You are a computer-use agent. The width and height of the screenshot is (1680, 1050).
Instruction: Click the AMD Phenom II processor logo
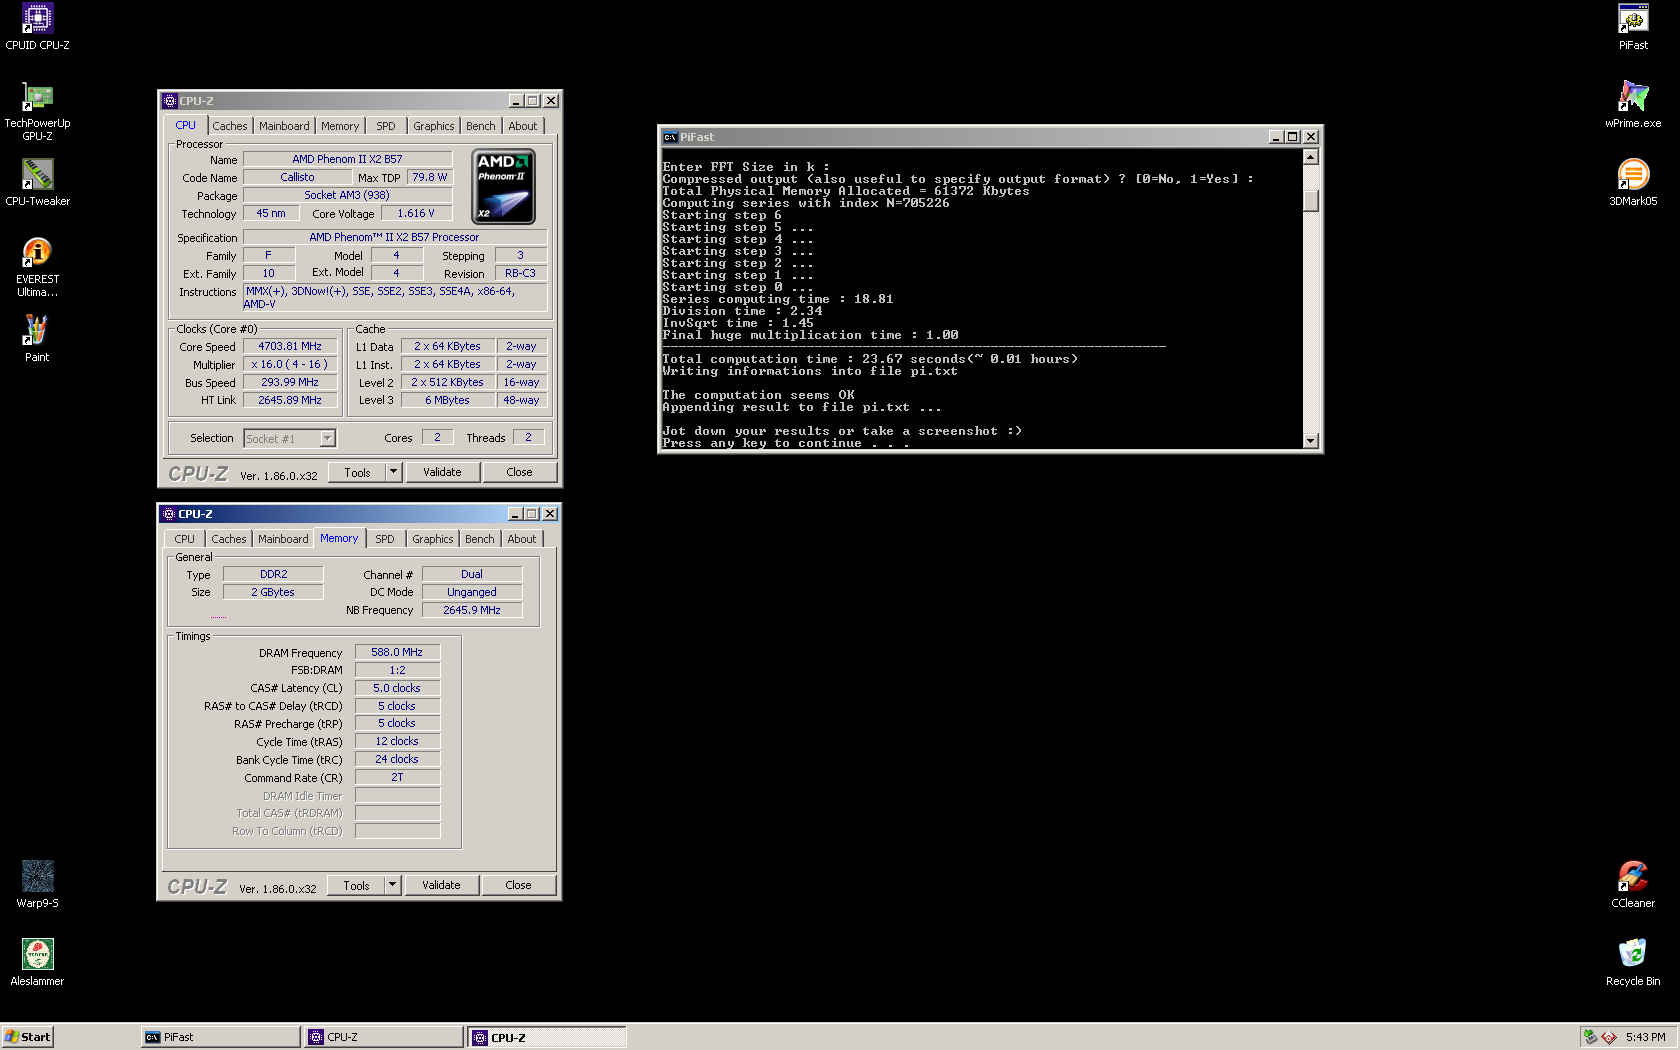tap(503, 186)
